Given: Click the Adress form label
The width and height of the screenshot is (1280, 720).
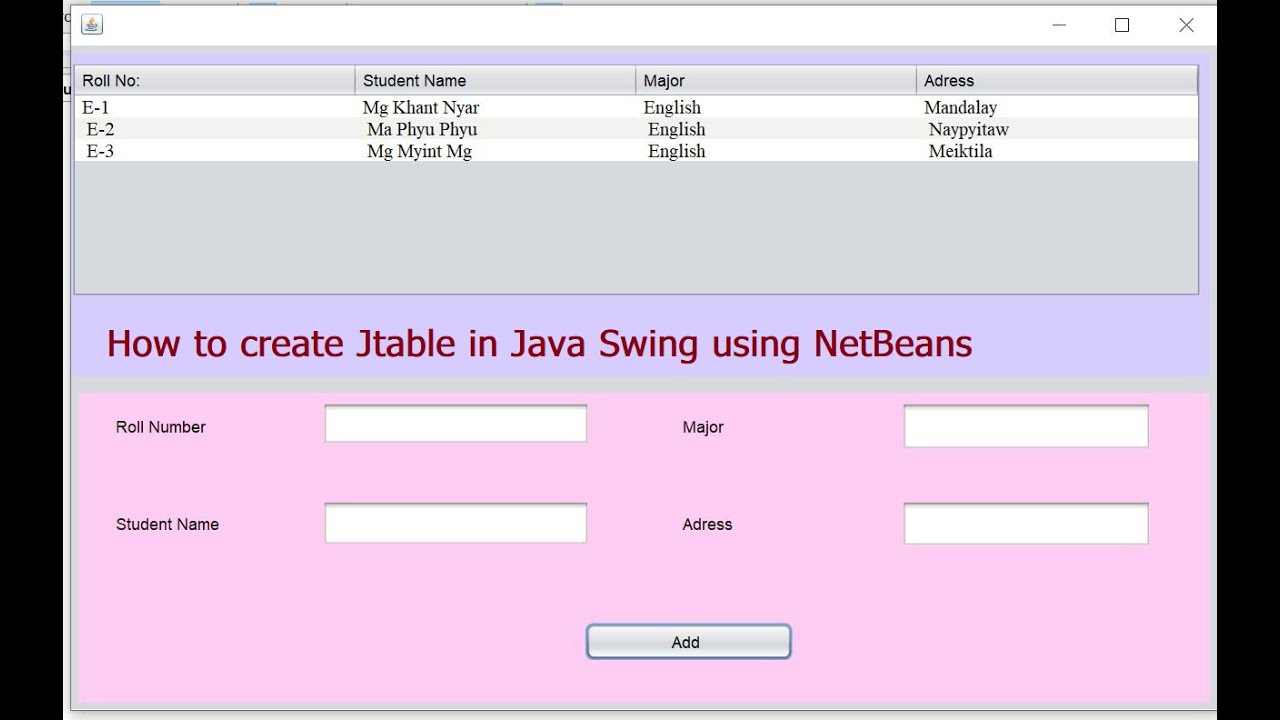Looking at the screenshot, I should [x=707, y=524].
